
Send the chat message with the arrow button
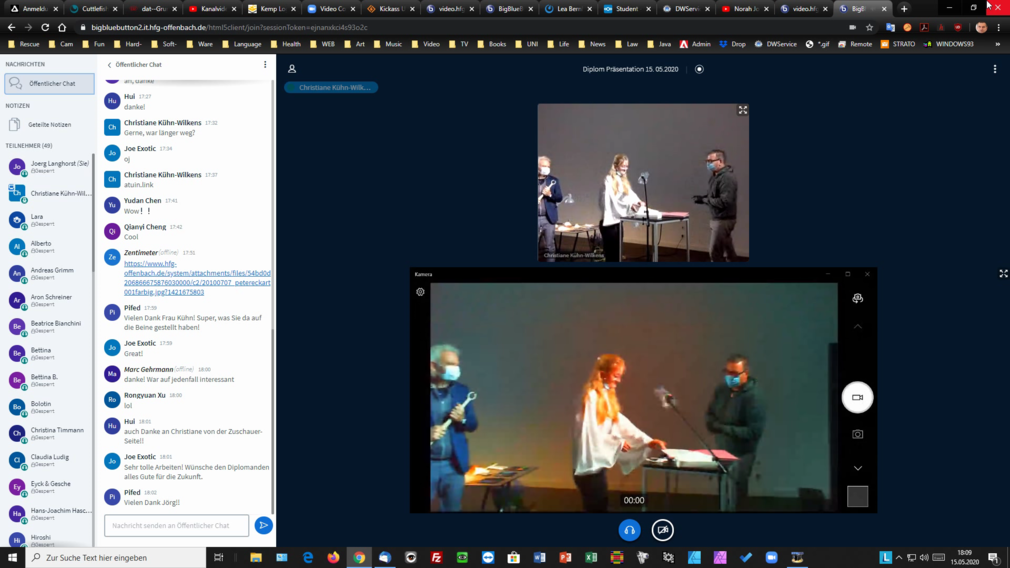263,525
